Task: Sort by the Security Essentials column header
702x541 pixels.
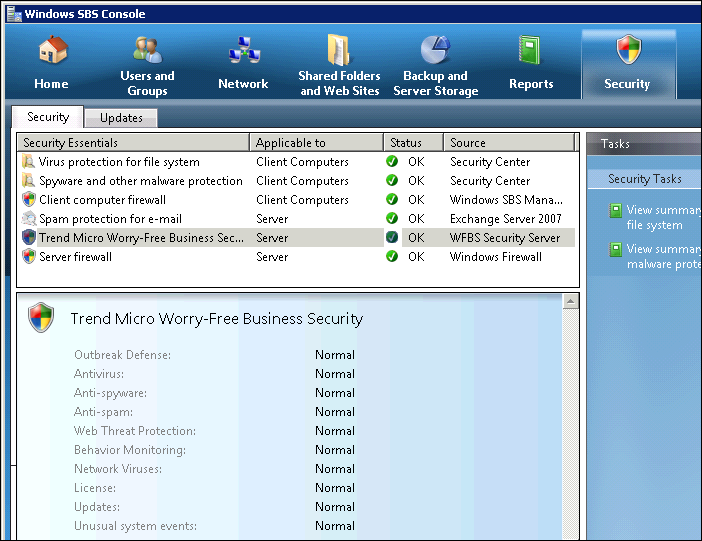Action: coord(133,142)
